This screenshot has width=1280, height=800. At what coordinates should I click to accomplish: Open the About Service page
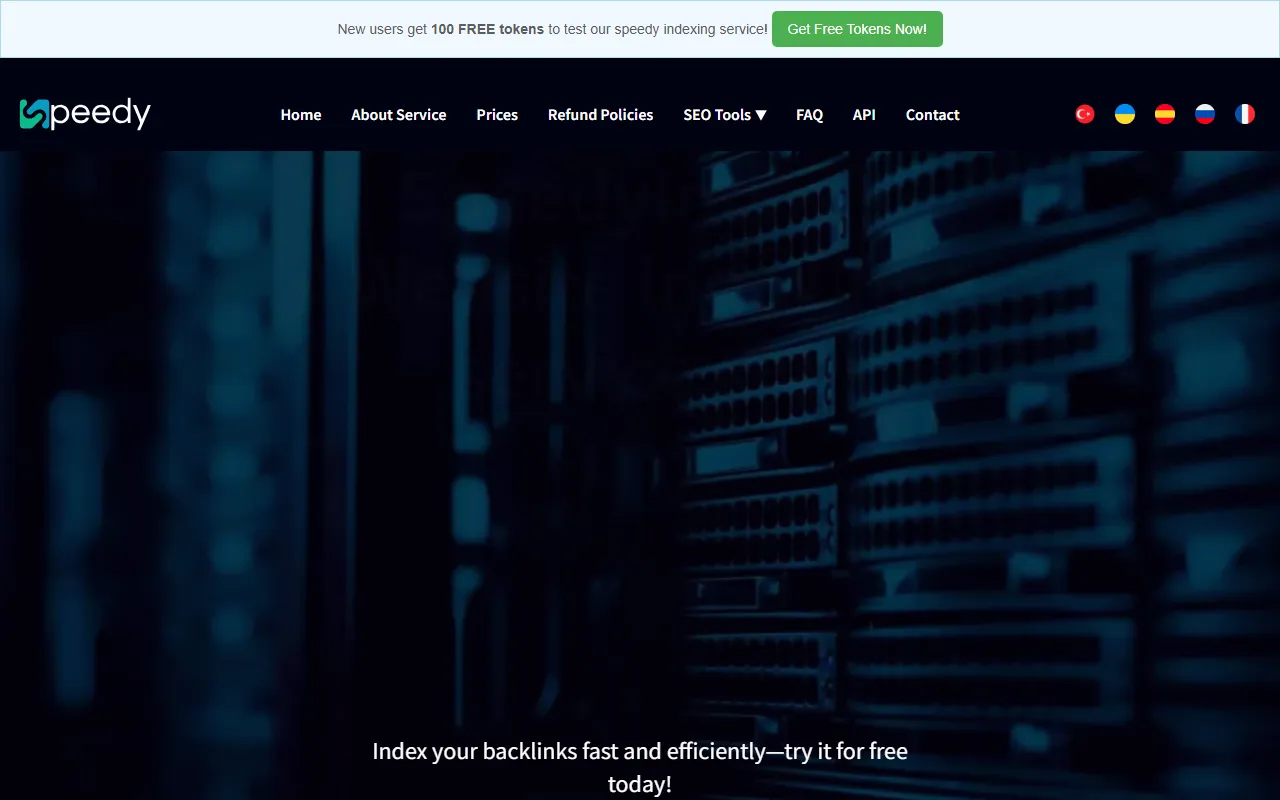point(398,115)
